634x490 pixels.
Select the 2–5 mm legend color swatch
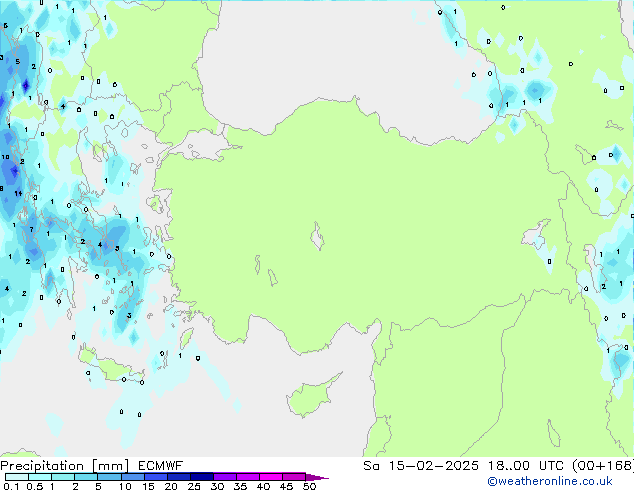coord(86,477)
